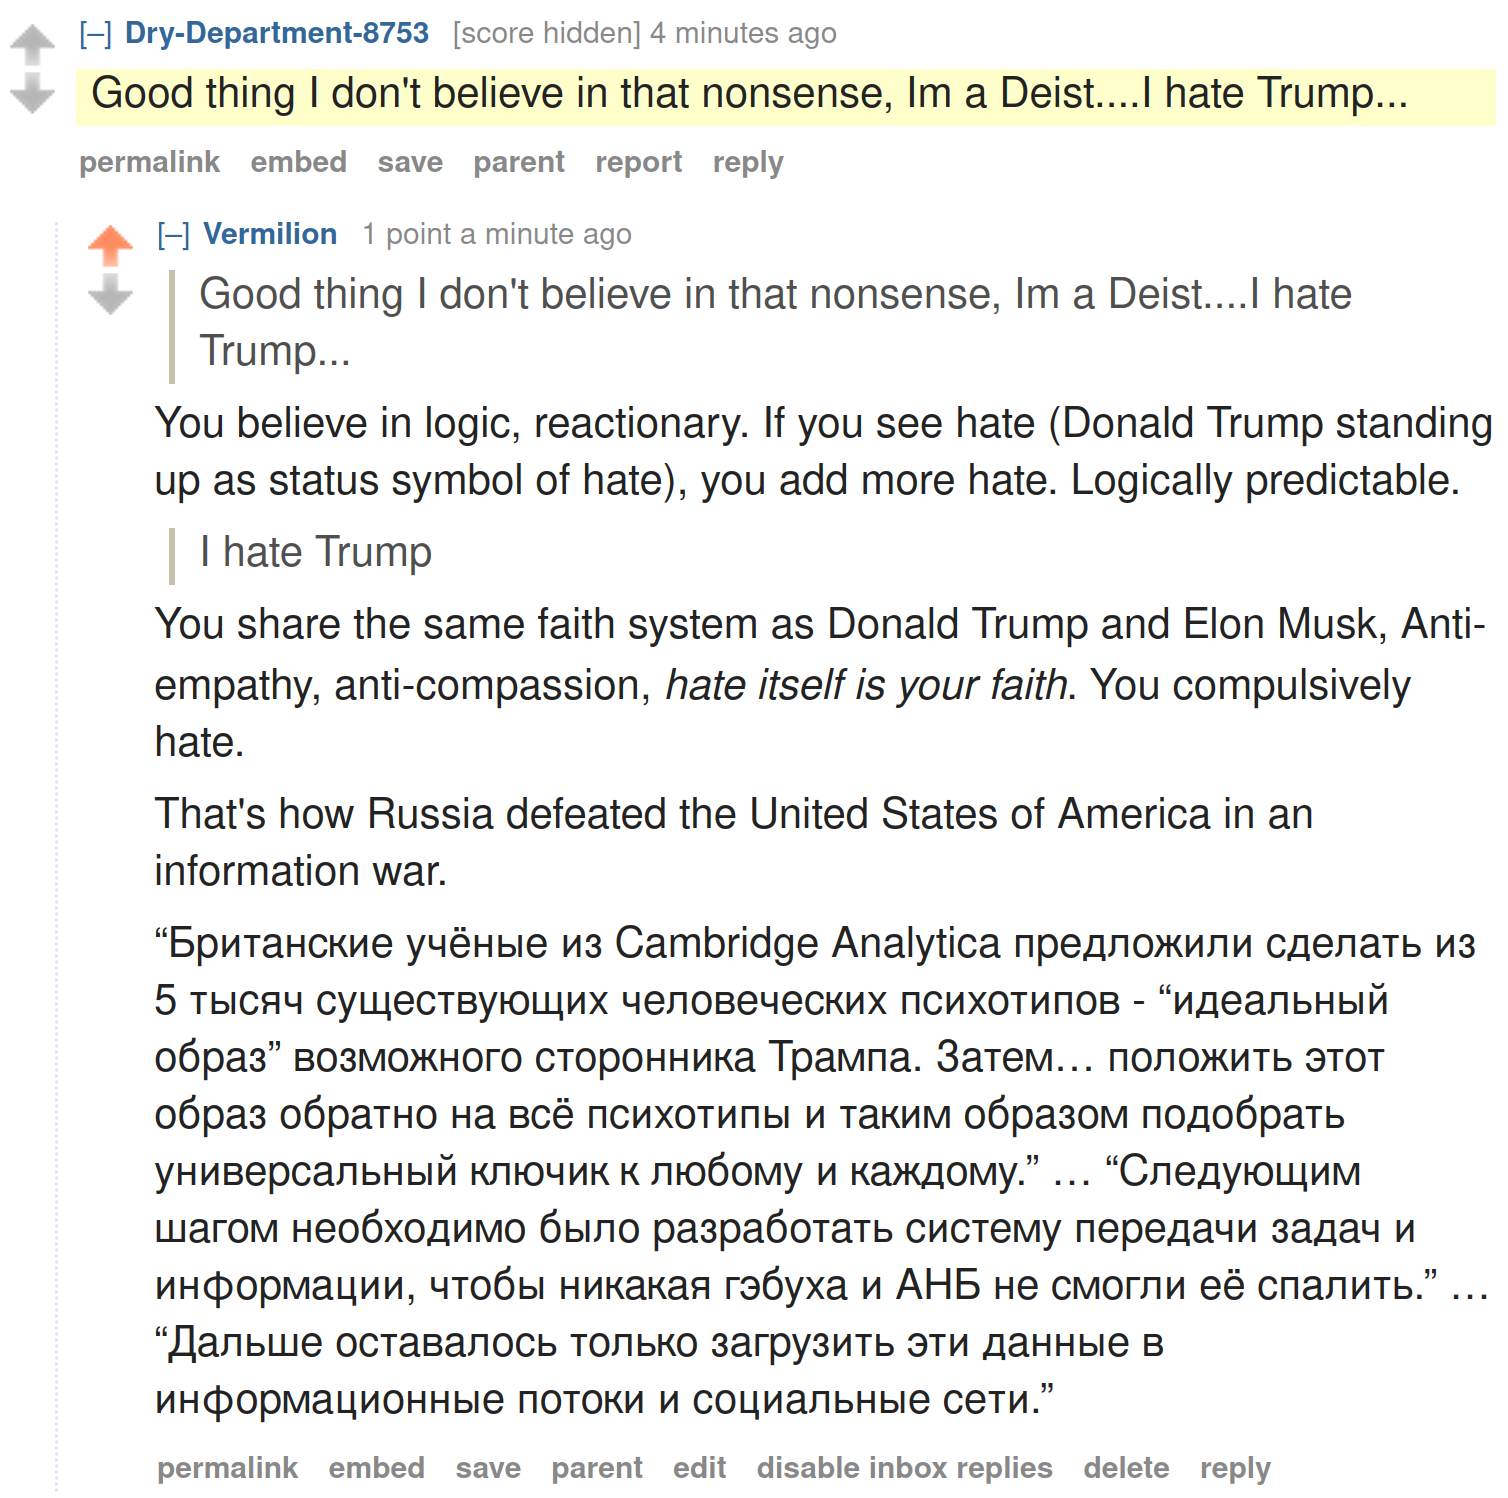The width and height of the screenshot is (1508, 1498).
Task: Embed Dry-Department-8753's comment
Action: click(x=299, y=162)
